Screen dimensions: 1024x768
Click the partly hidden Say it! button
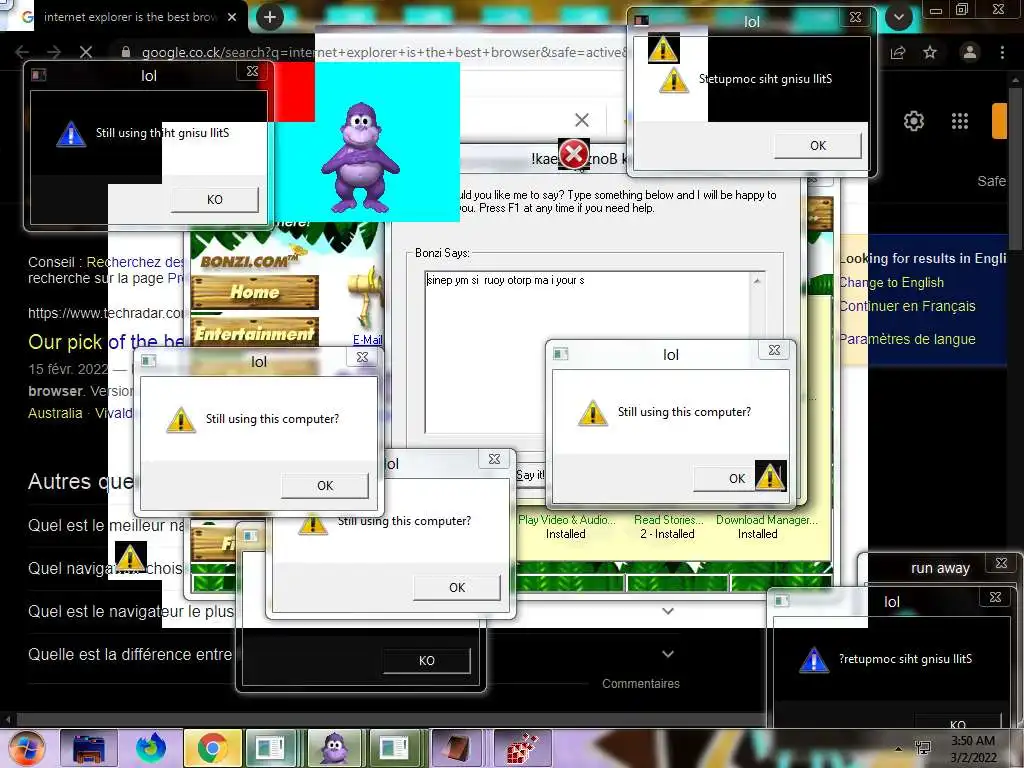pyautogui.click(x=530, y=475)
